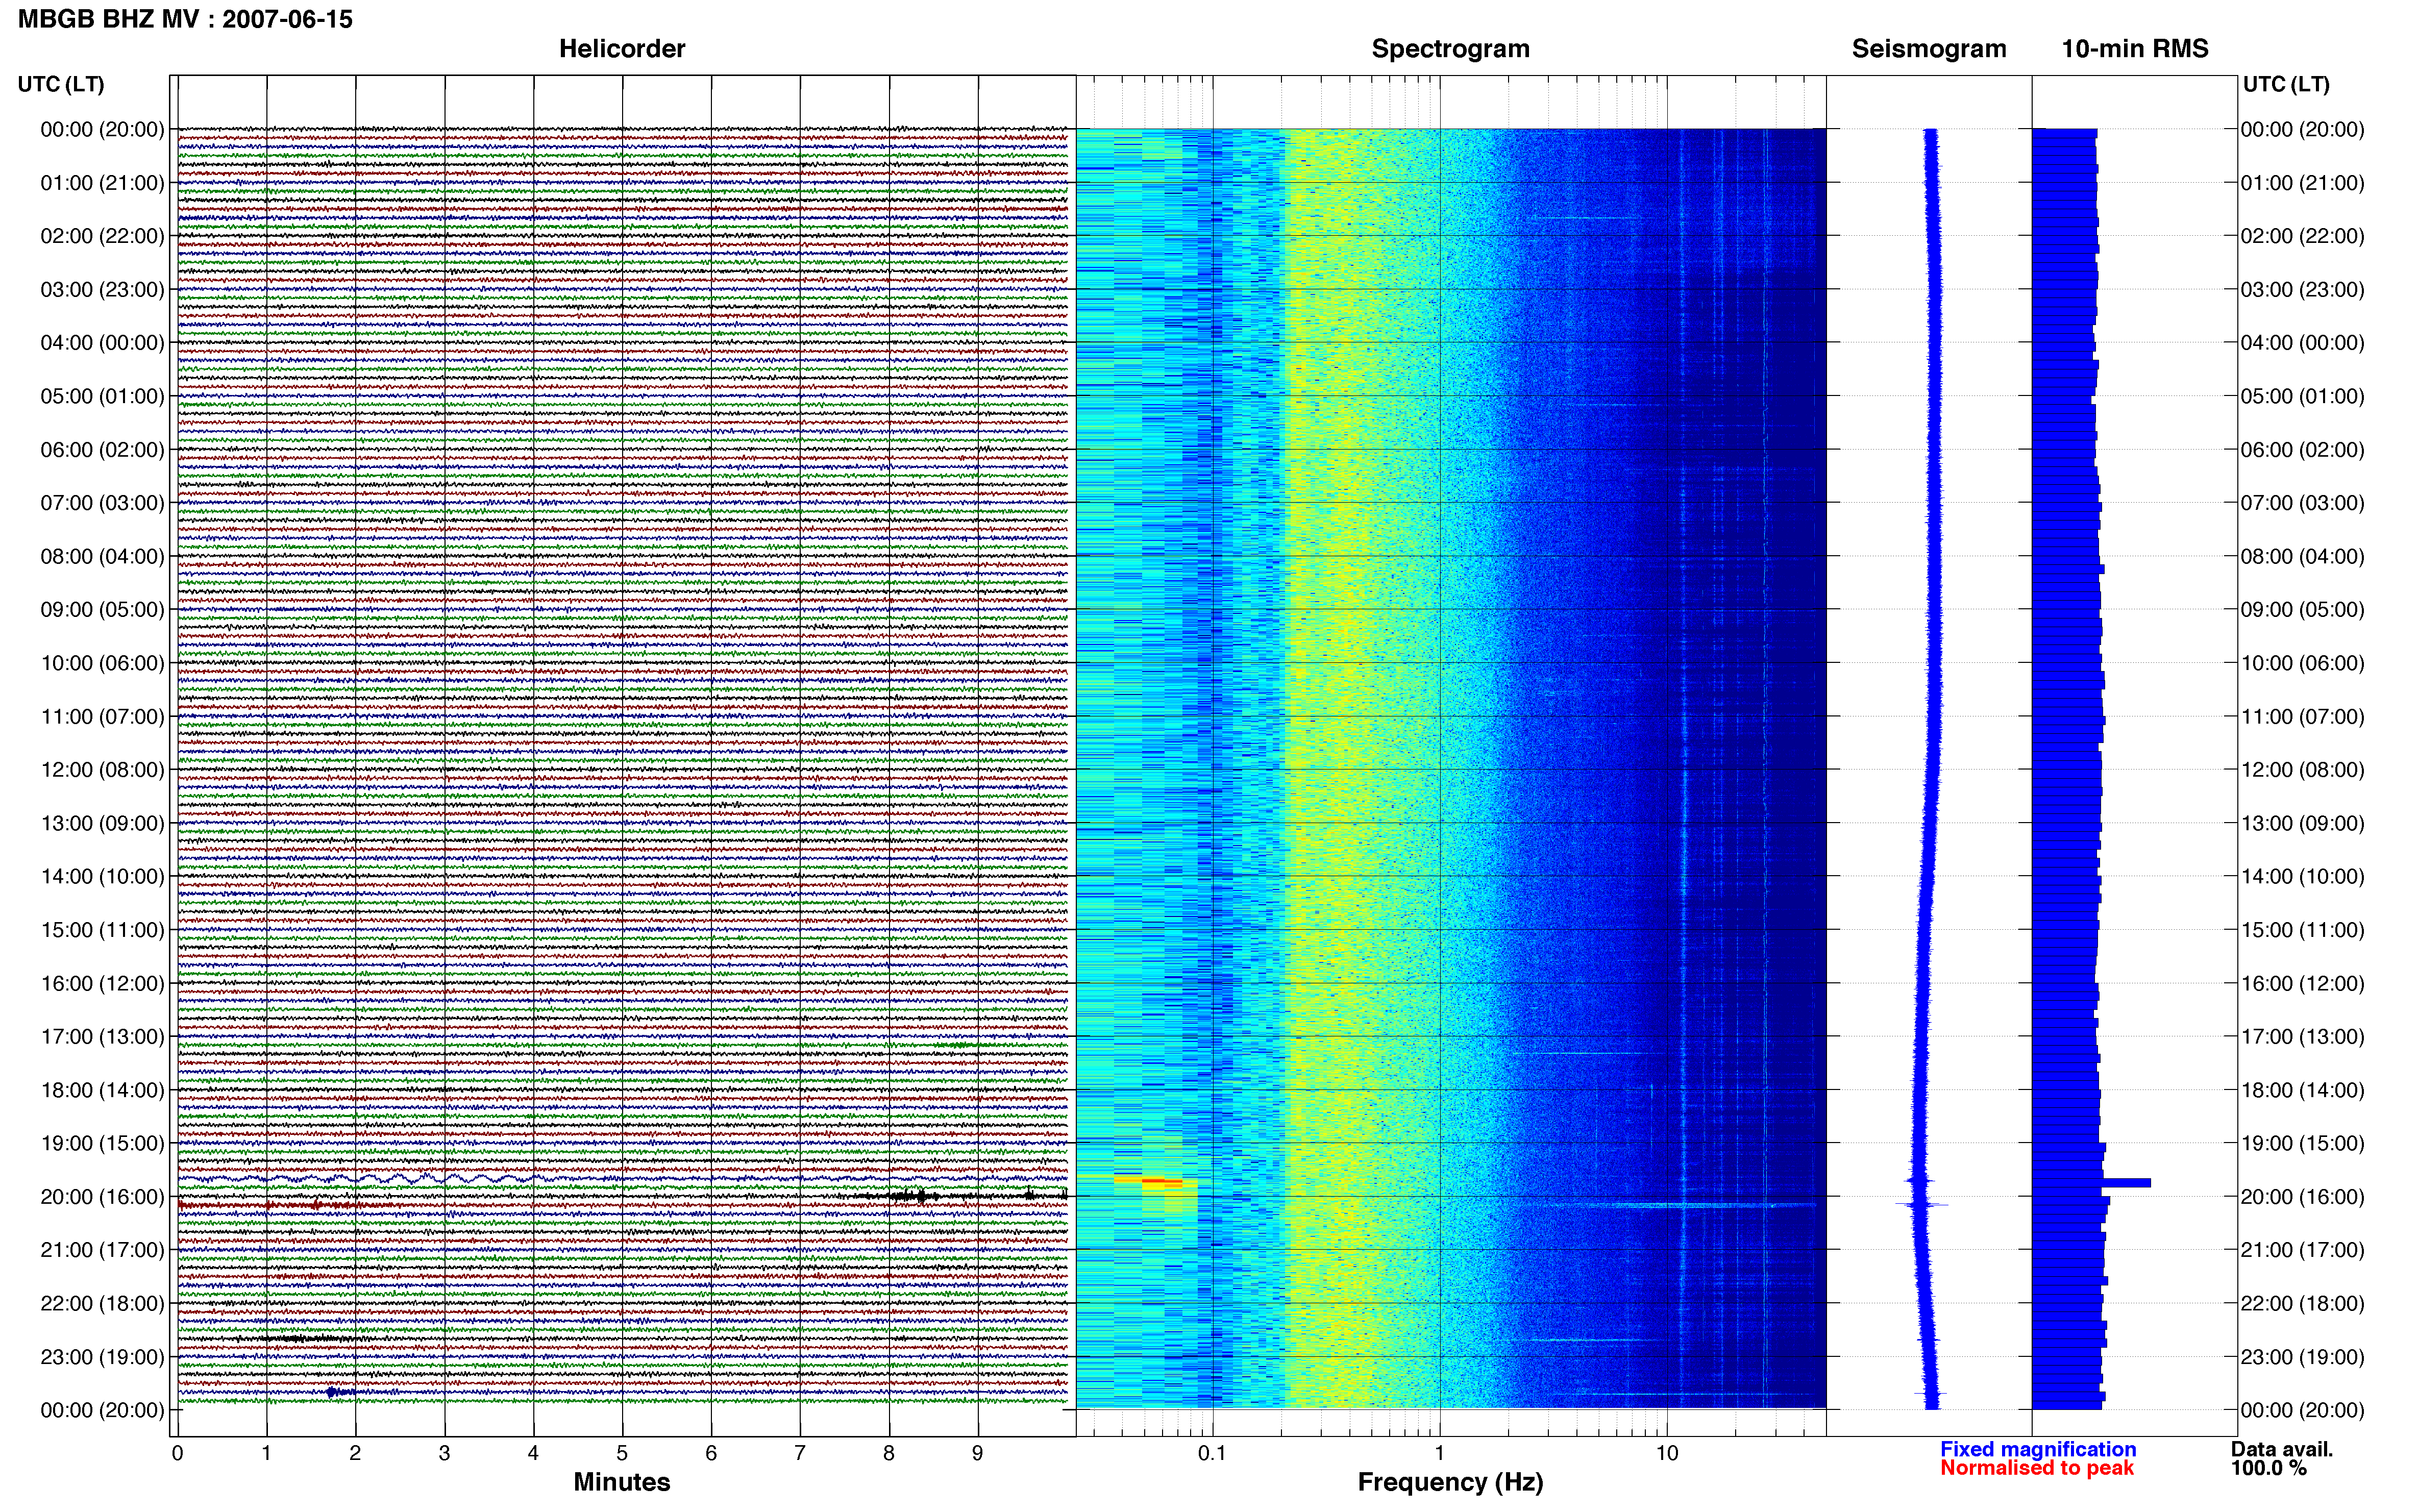Select the 'UTC (LT)' label beside 10-min RMS

point(2286,84)
